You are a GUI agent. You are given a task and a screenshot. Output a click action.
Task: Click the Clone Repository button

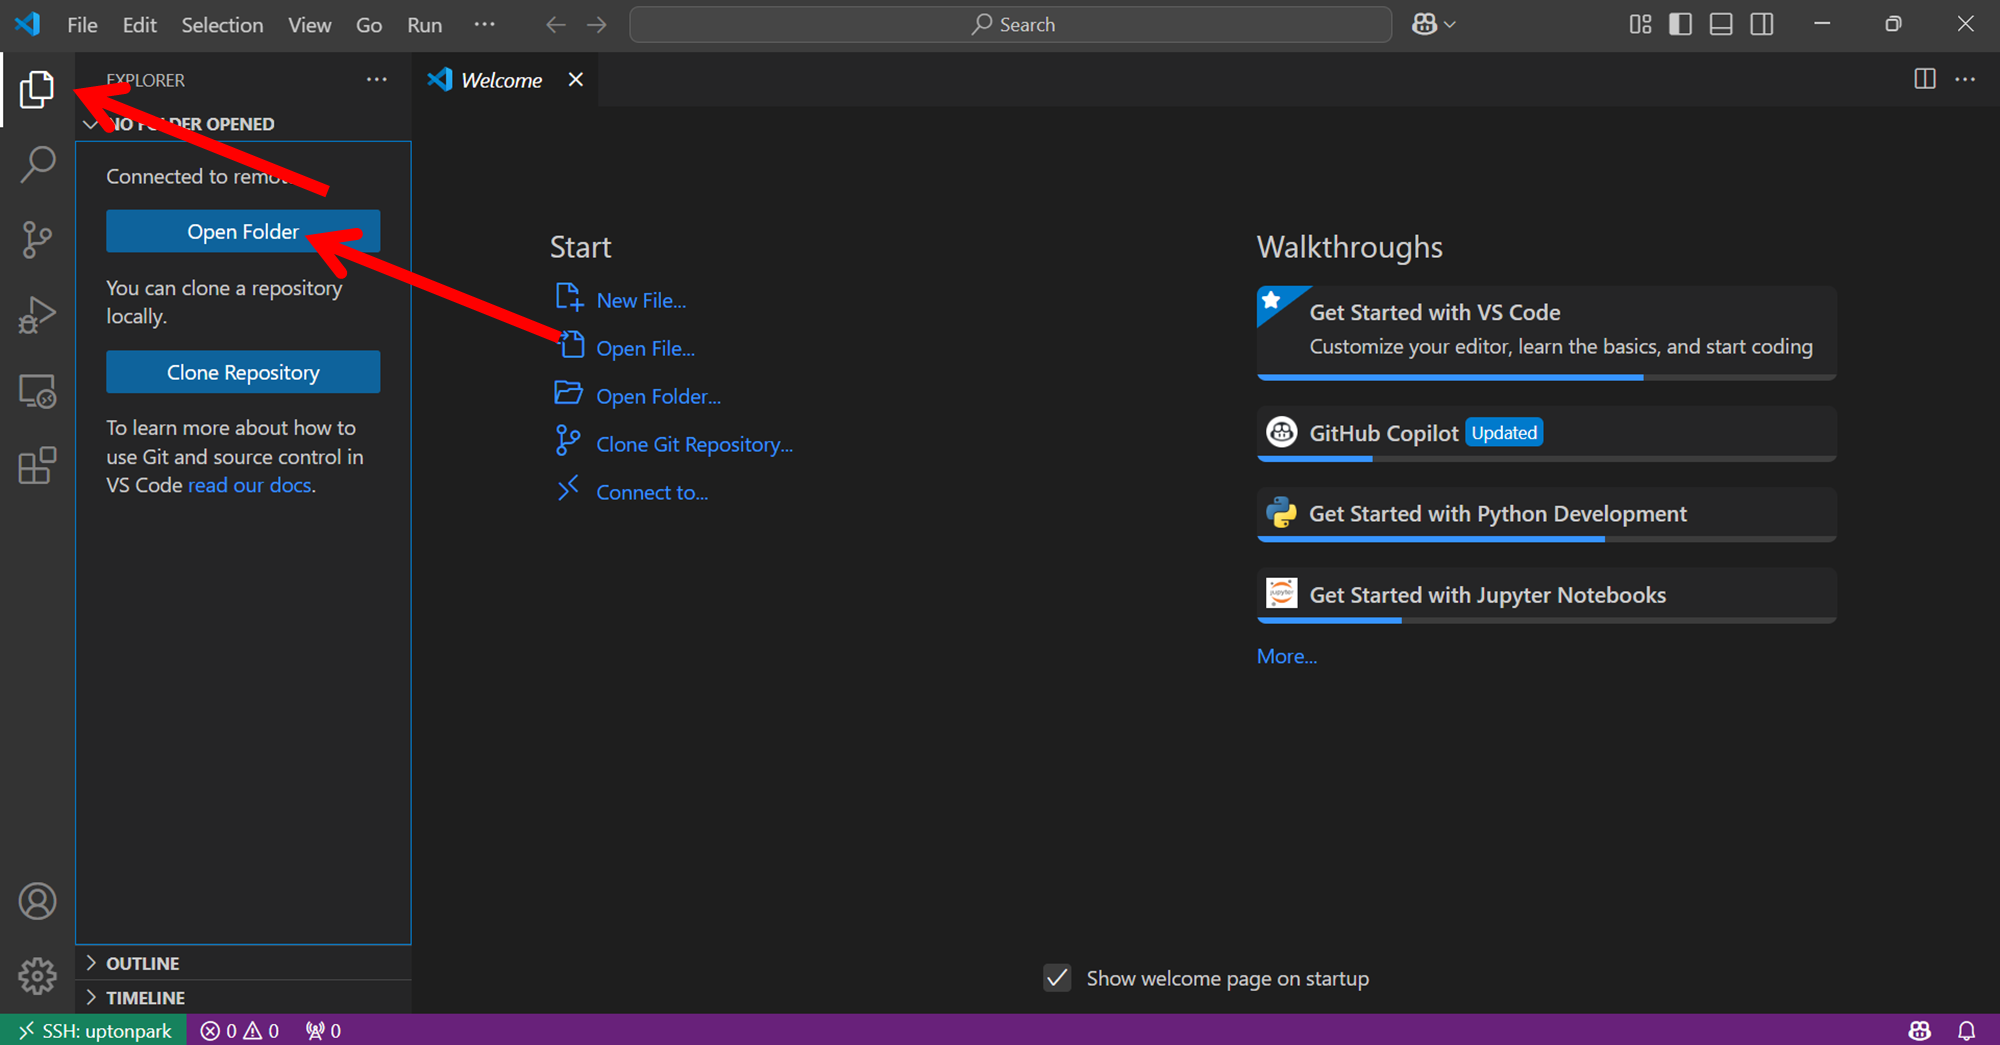tap(243, 372)
